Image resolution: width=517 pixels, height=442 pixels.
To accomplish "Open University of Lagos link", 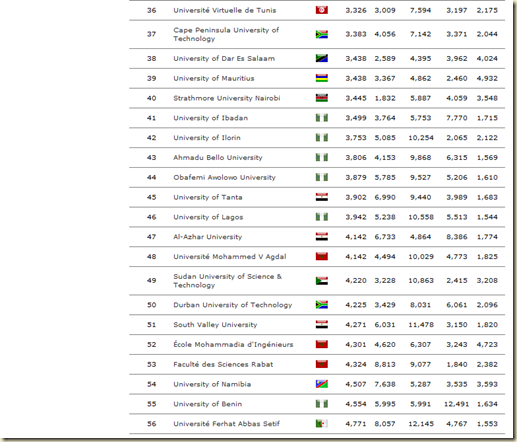I will tap(208, 217).
